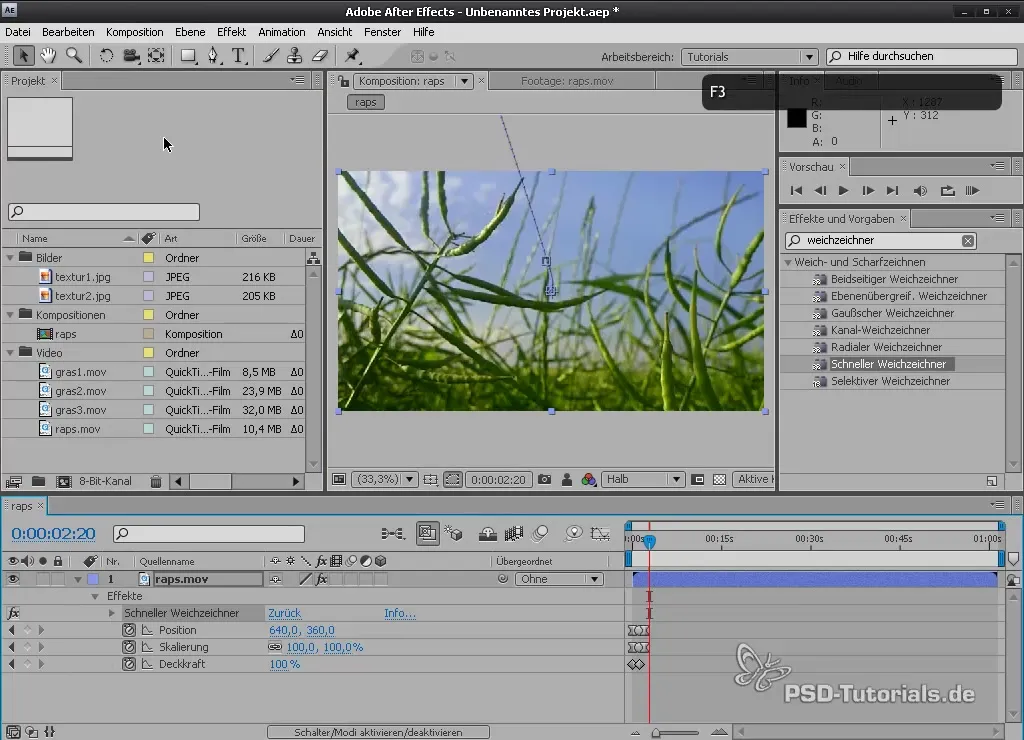Click the motion blur enable icon

click(x=540, y=534)
